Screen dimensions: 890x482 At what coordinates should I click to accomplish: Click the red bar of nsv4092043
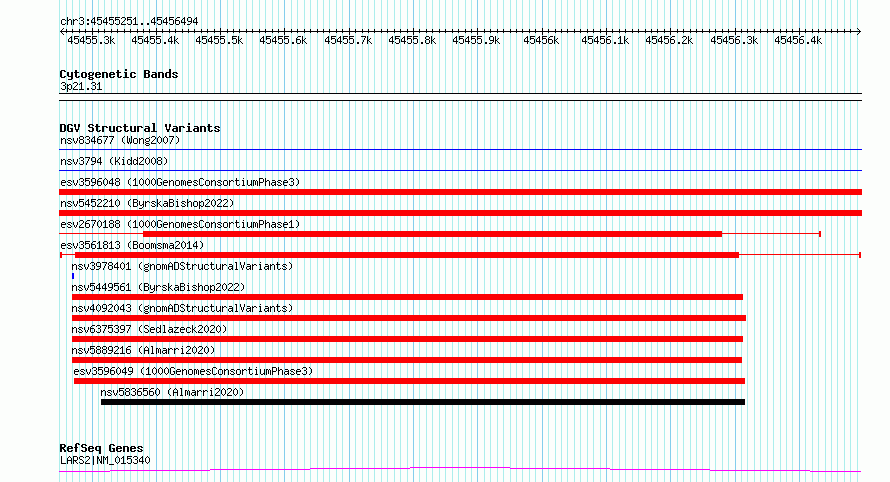click(409, 318)
